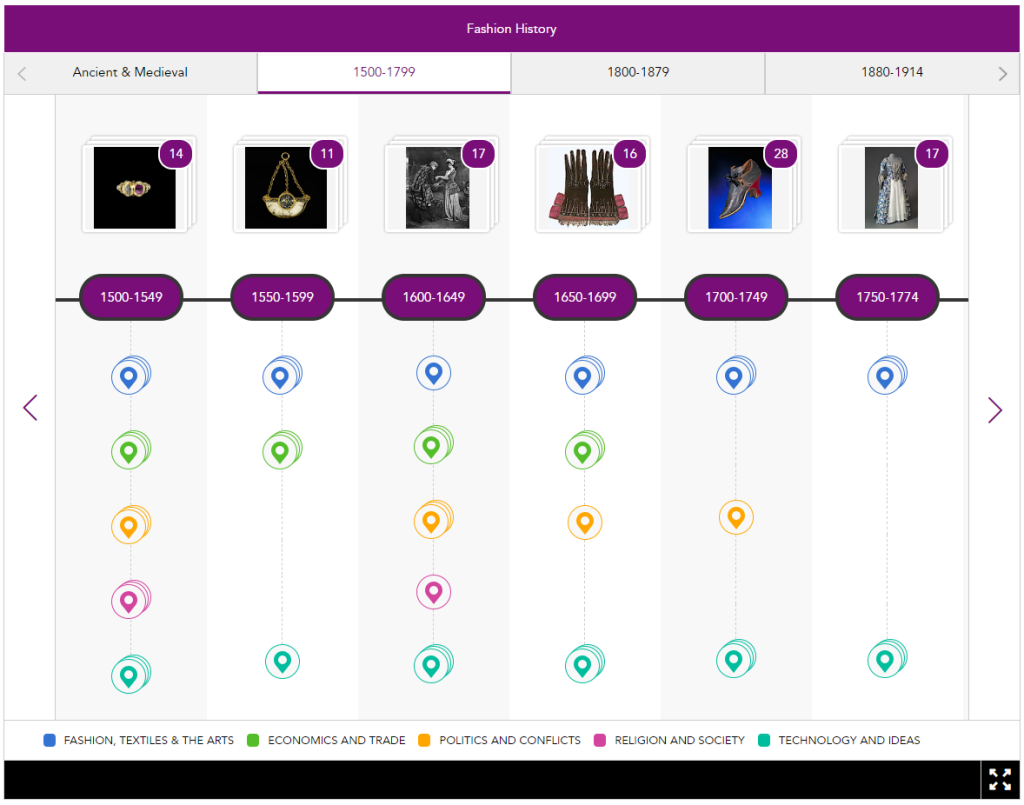Click teal Technology pin under 1750-1774
Image resolution: width=1024 pixels, height=805 pixels.
coord(884,660)
